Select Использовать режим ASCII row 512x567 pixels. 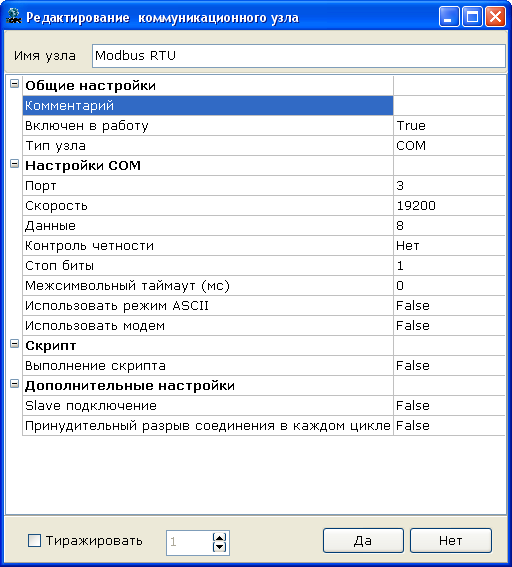208,306
